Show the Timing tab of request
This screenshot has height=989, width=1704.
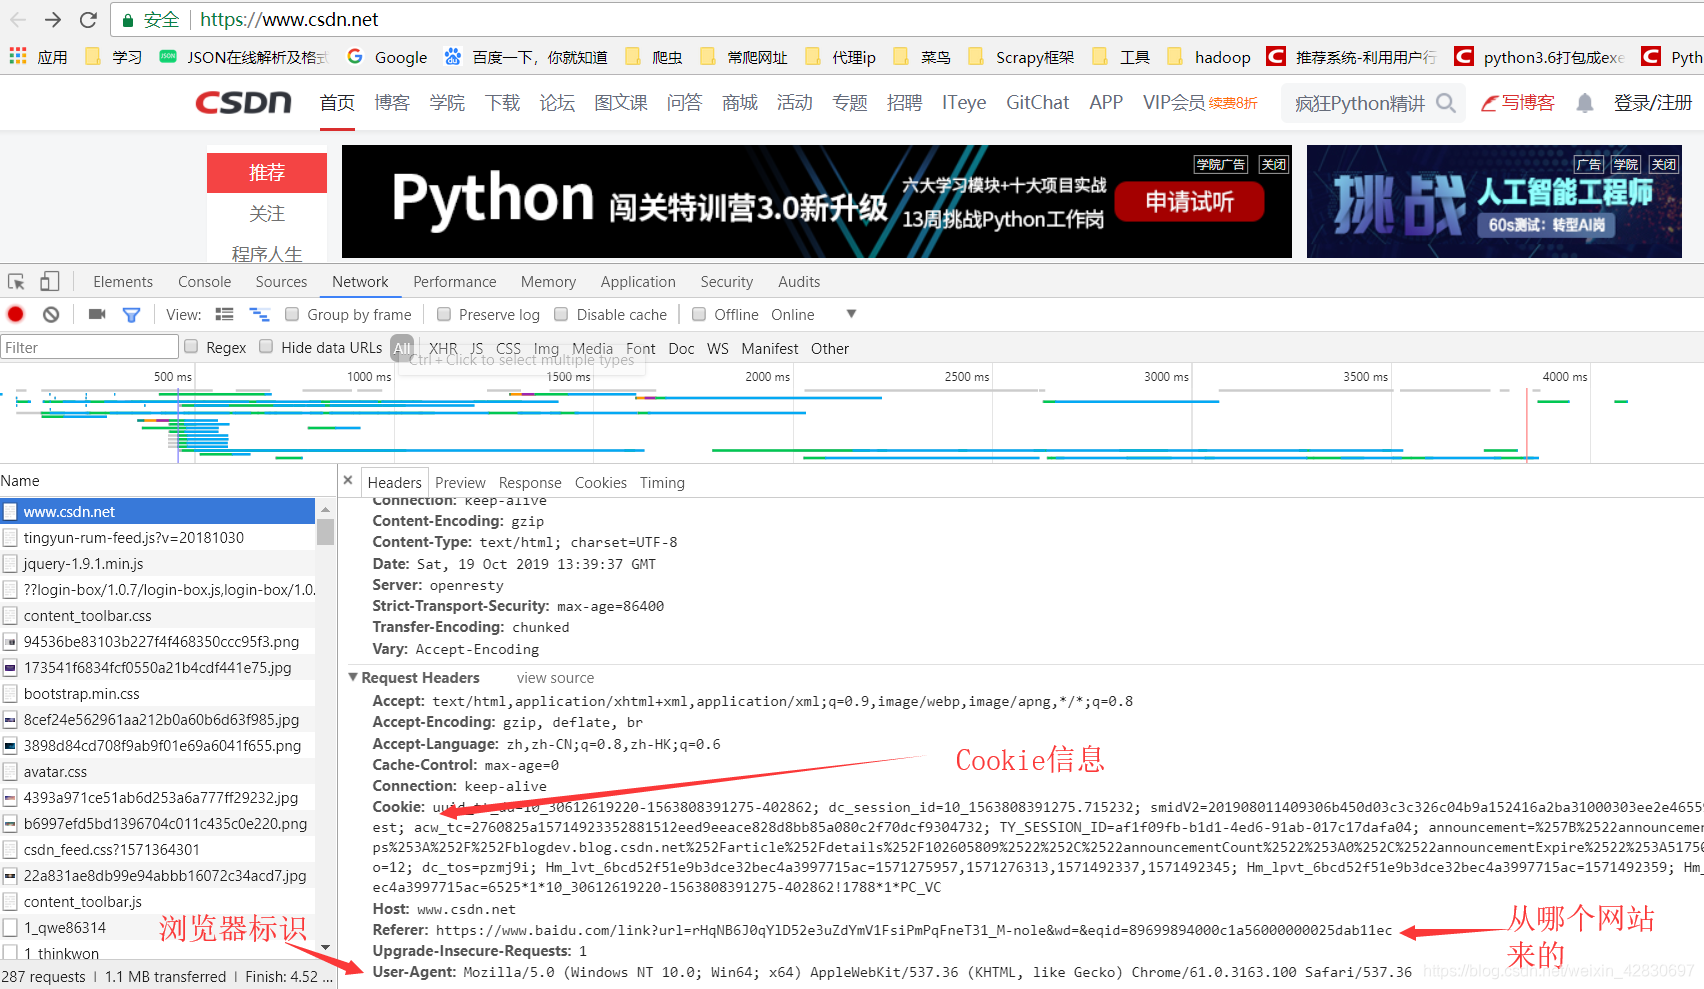point(662,482)
